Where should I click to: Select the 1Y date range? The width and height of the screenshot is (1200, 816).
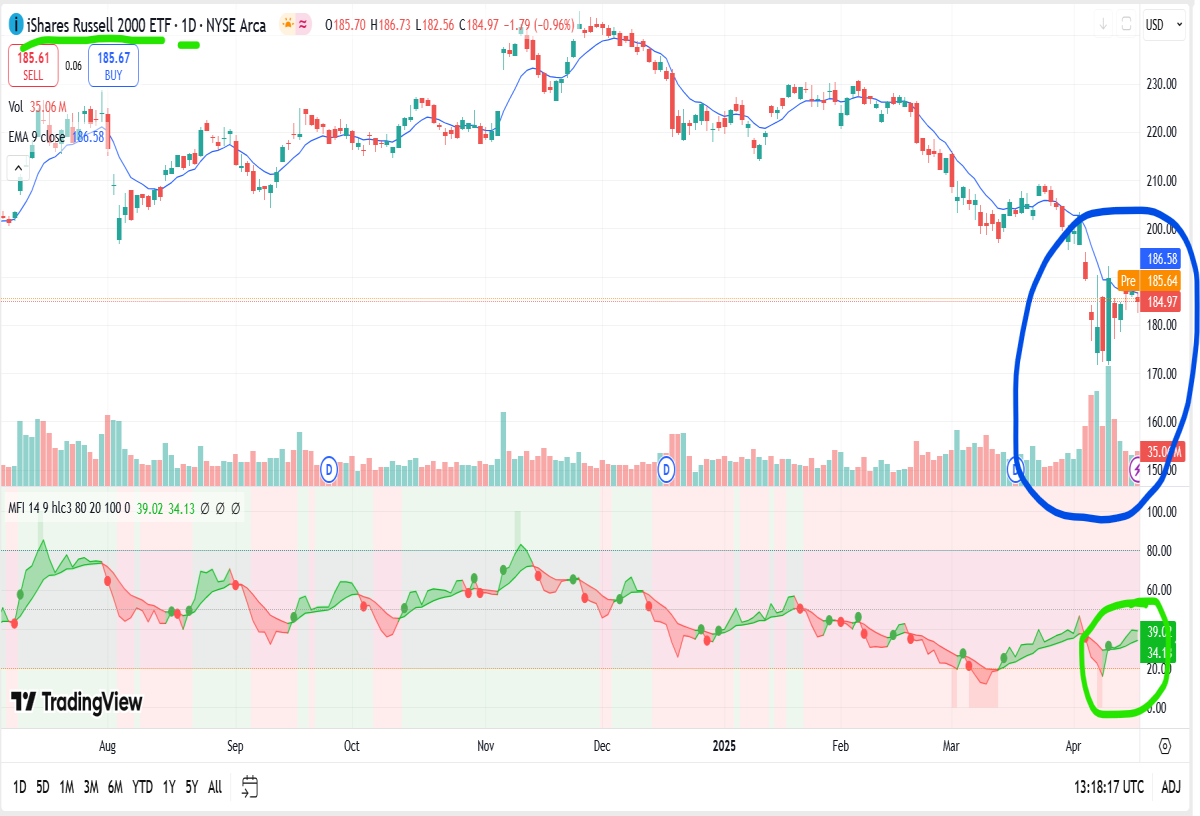[168, 787]
